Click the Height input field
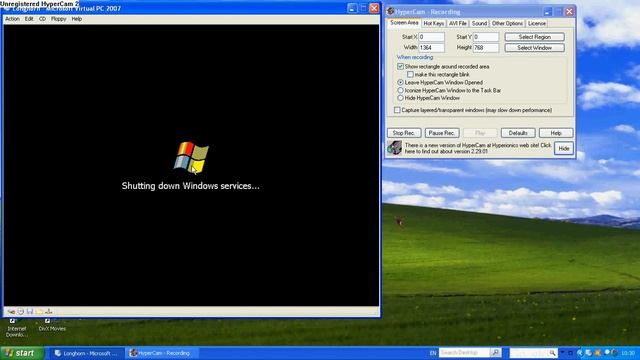 (x=486, y=47)
